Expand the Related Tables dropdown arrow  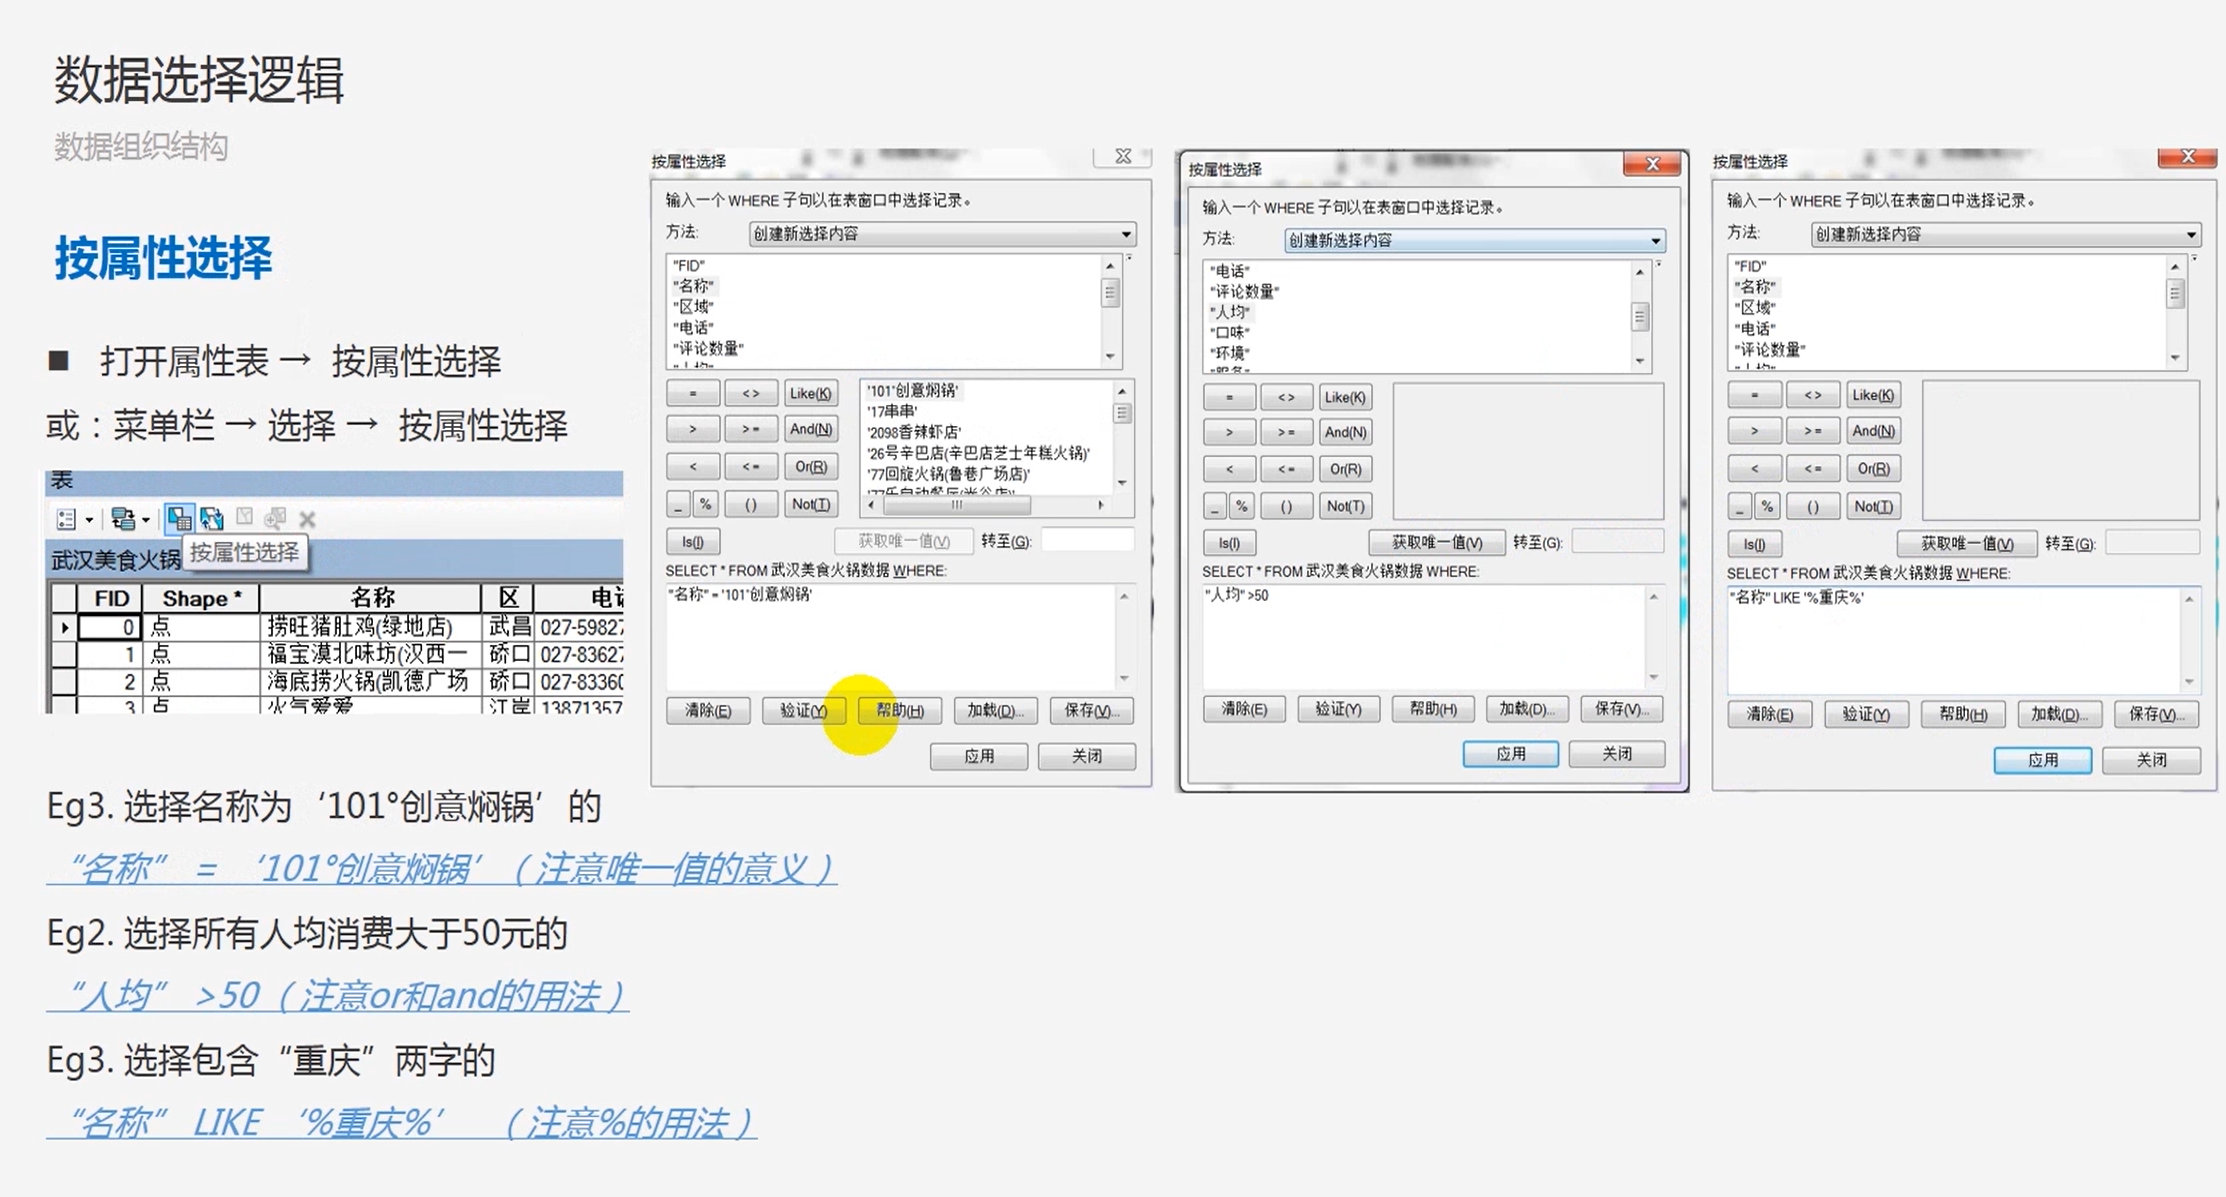[146, 520]
